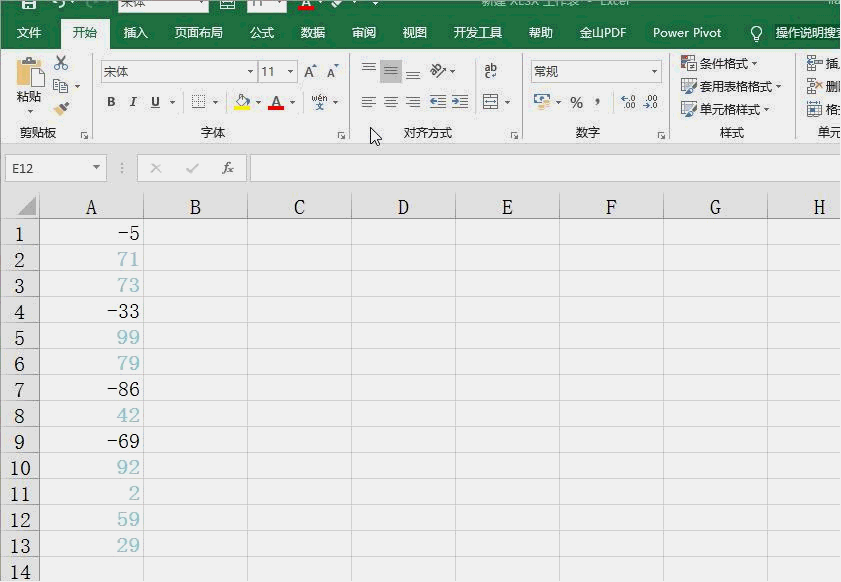Open the Name Box dropdown arrow
Image resolution: width=841 pixels, height=582 pixels.
tap(96, 168)
